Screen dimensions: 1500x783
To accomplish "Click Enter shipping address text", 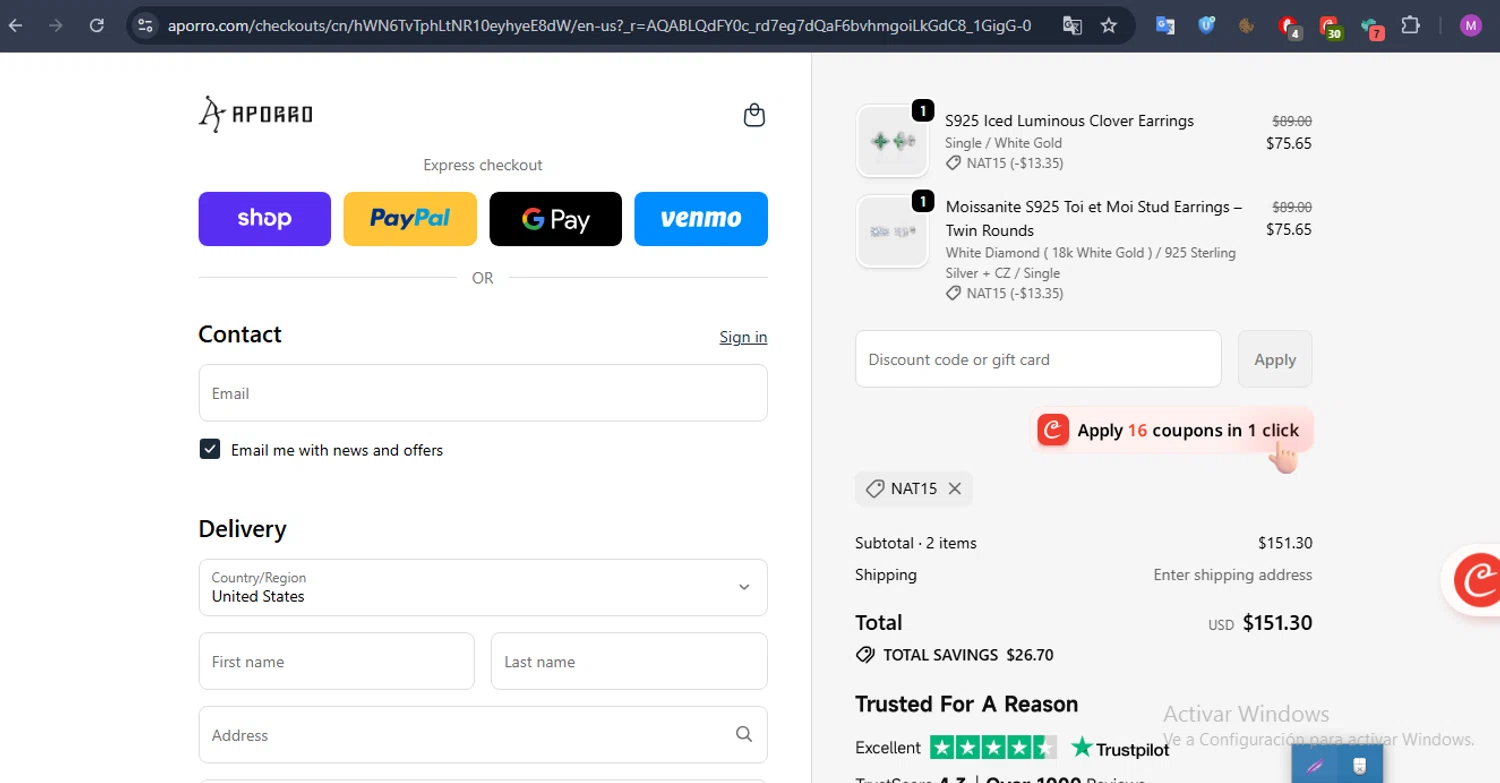I will click(x=1233, y=575).
